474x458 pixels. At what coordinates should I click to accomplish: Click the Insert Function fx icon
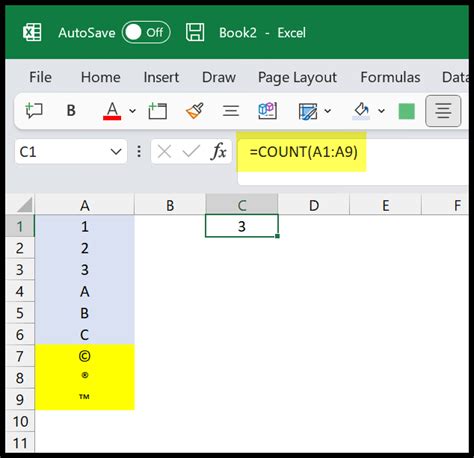219,152
